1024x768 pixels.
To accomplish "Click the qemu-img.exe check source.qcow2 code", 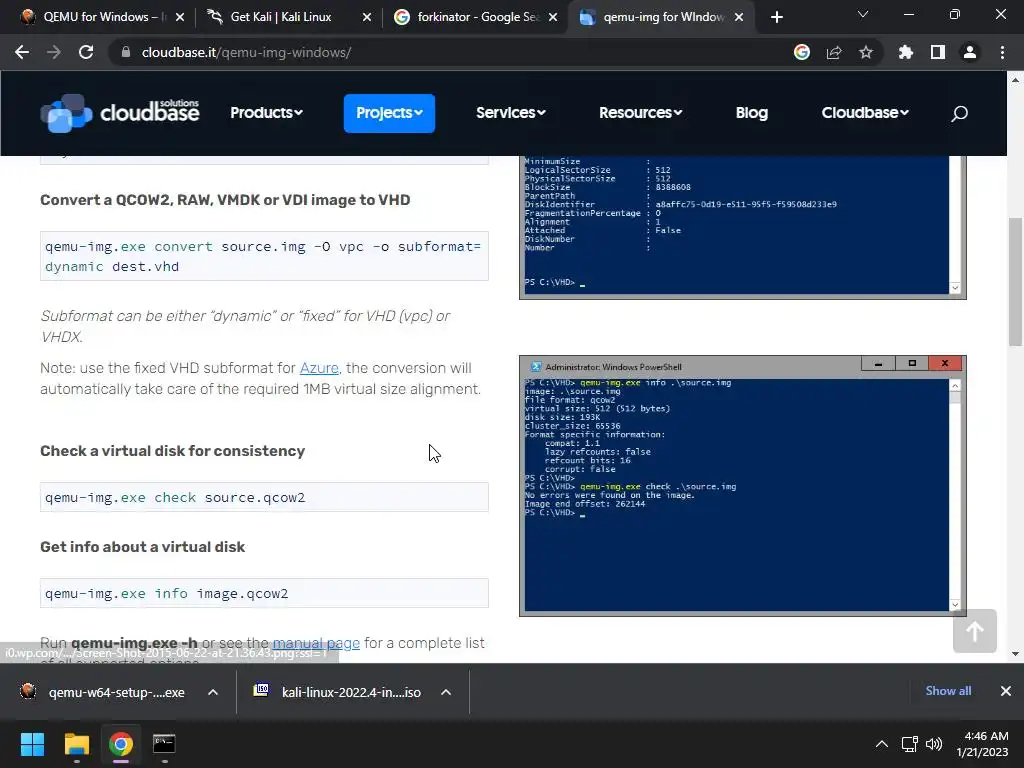I will pyautogui.click(x=264, y=498).
